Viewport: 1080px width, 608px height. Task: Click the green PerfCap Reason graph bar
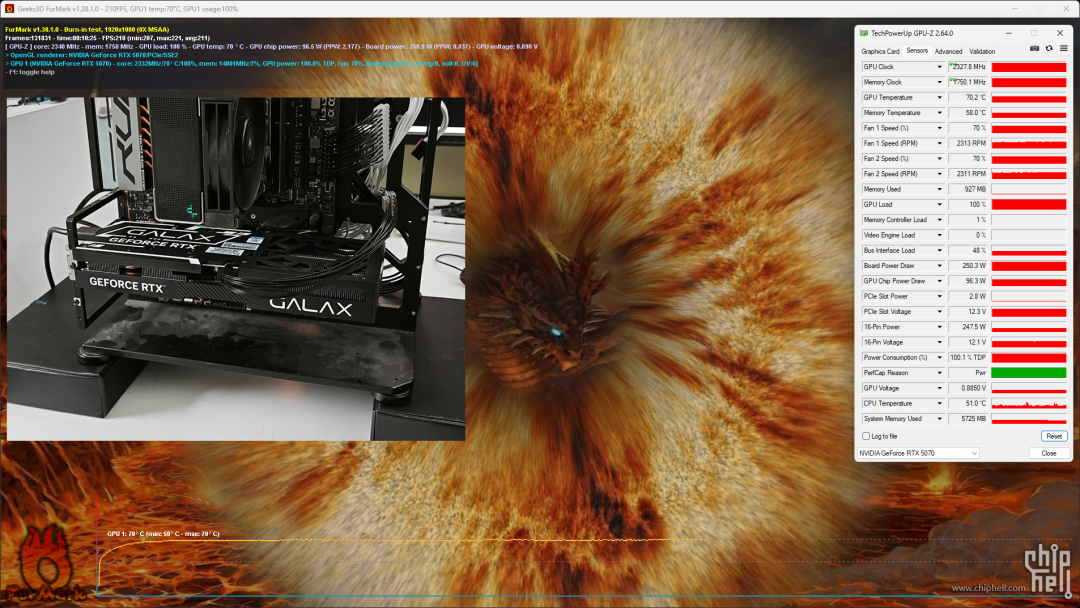1029,373
